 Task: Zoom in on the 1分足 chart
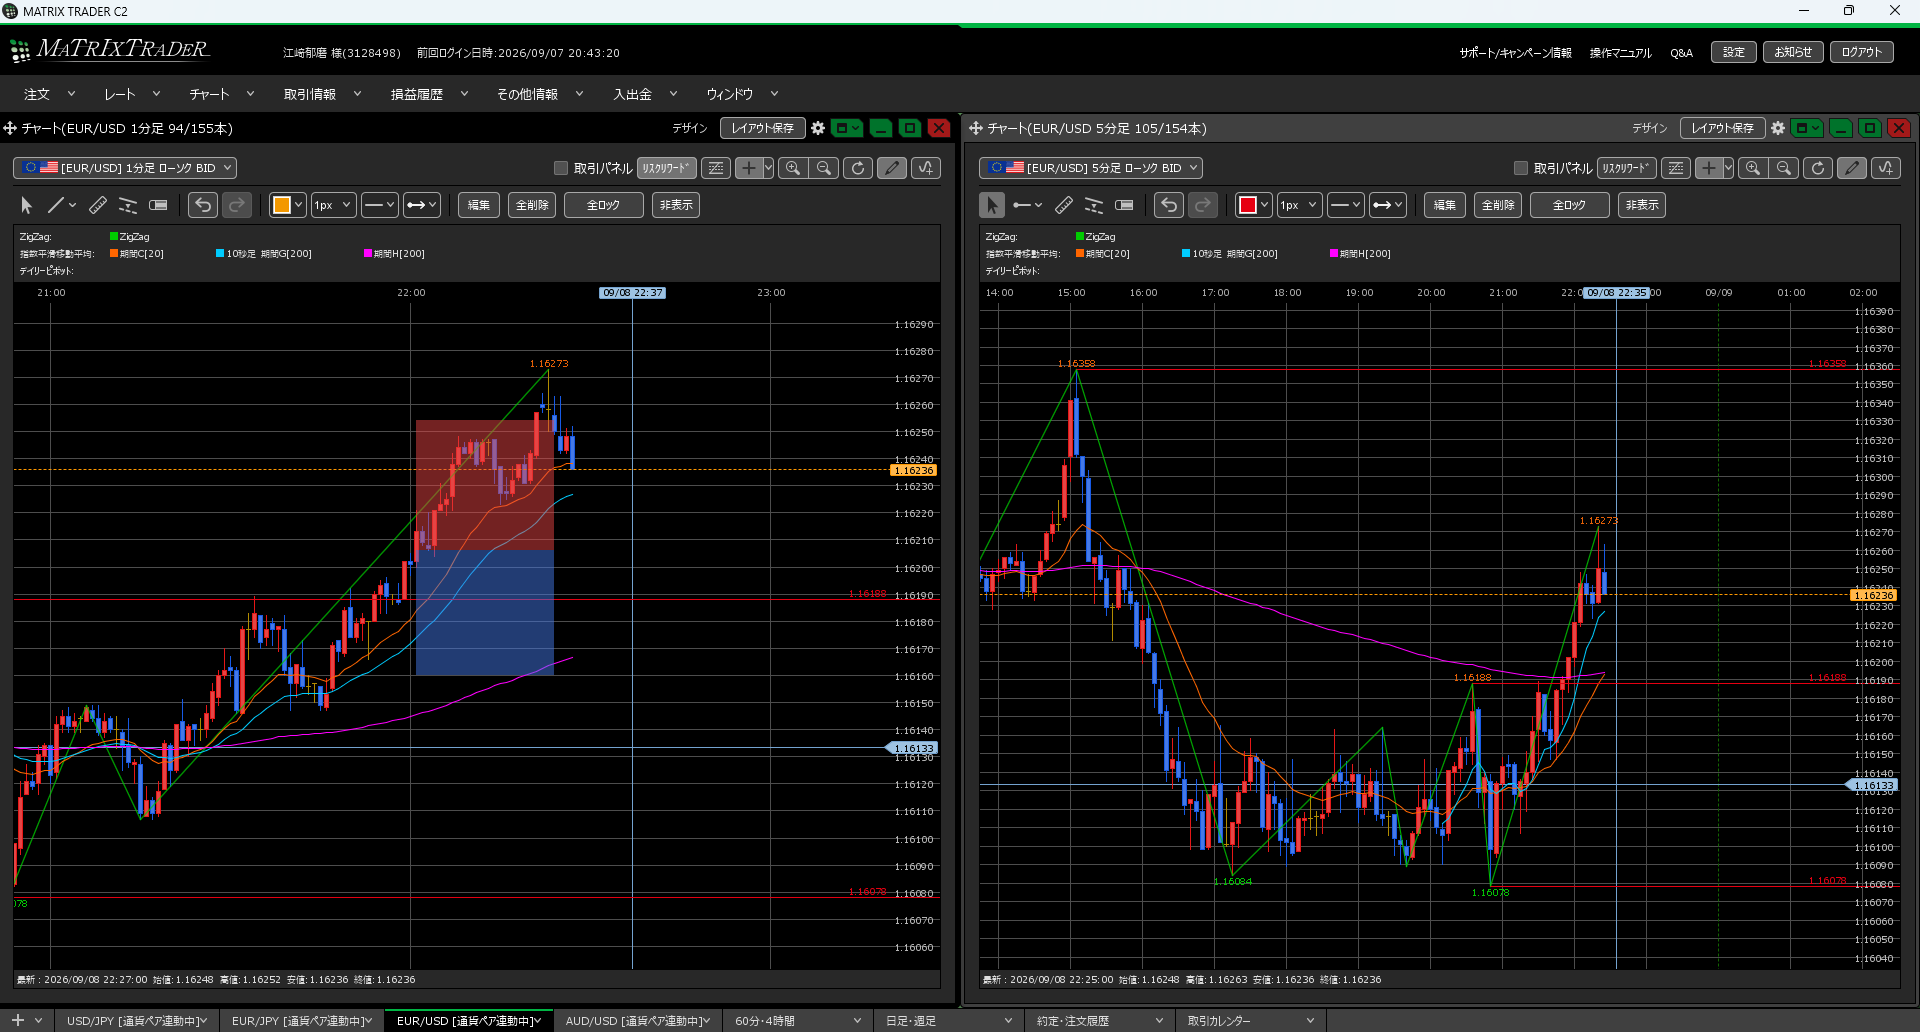point(793,168)
